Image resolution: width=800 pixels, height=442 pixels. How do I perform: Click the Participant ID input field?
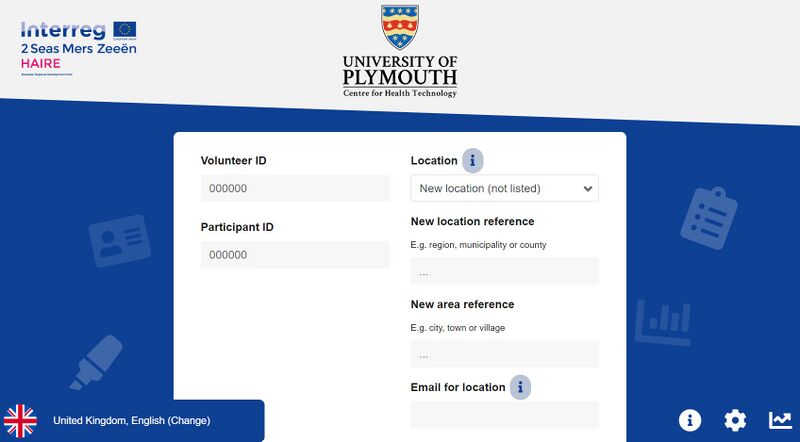coord(295,255)
